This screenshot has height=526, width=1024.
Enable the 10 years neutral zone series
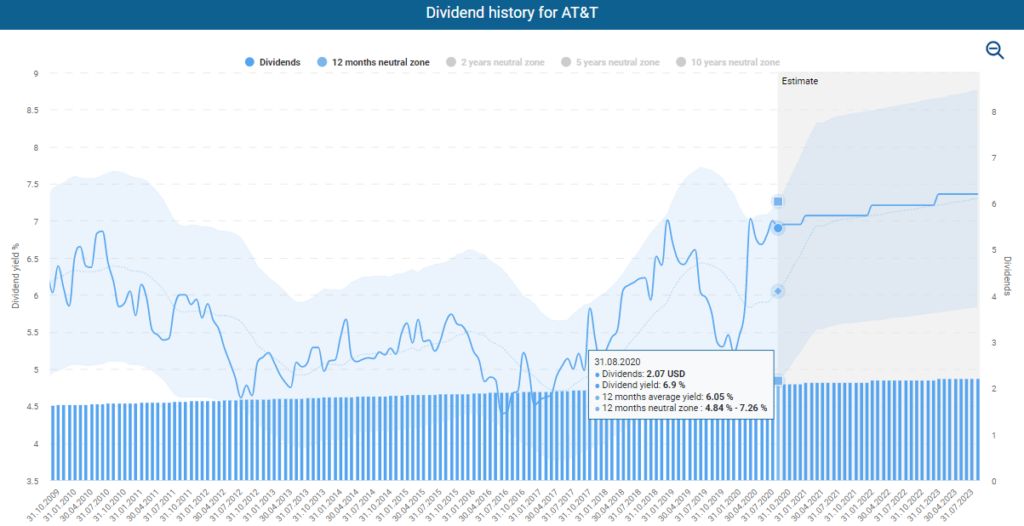coord(728,62)
